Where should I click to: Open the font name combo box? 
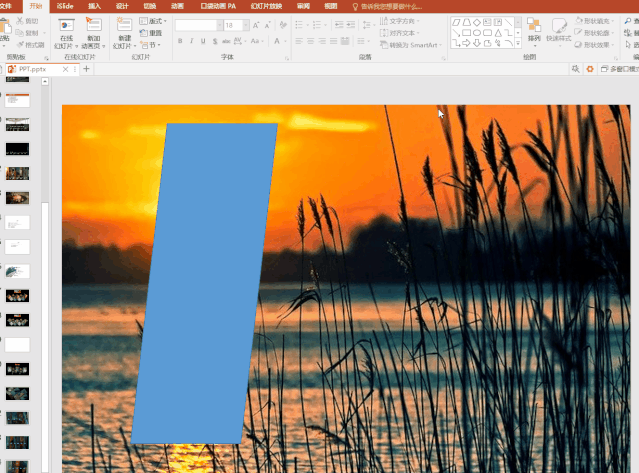(x=199, y=26)
